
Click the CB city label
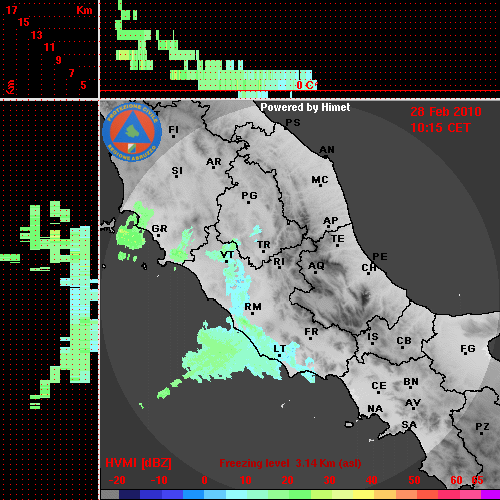click(404, 341)
